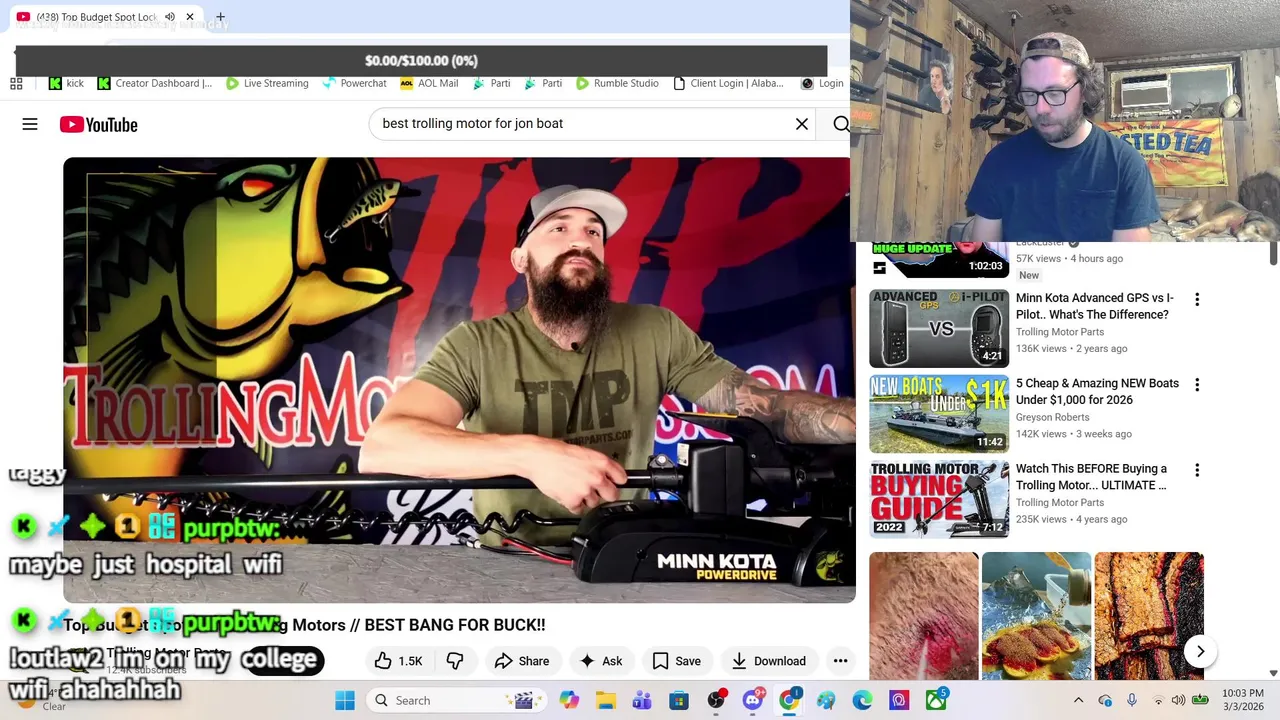The image size is (1280, 720).
Task: Open the YouTube hamburger guide menu
Action: (30, 124)
